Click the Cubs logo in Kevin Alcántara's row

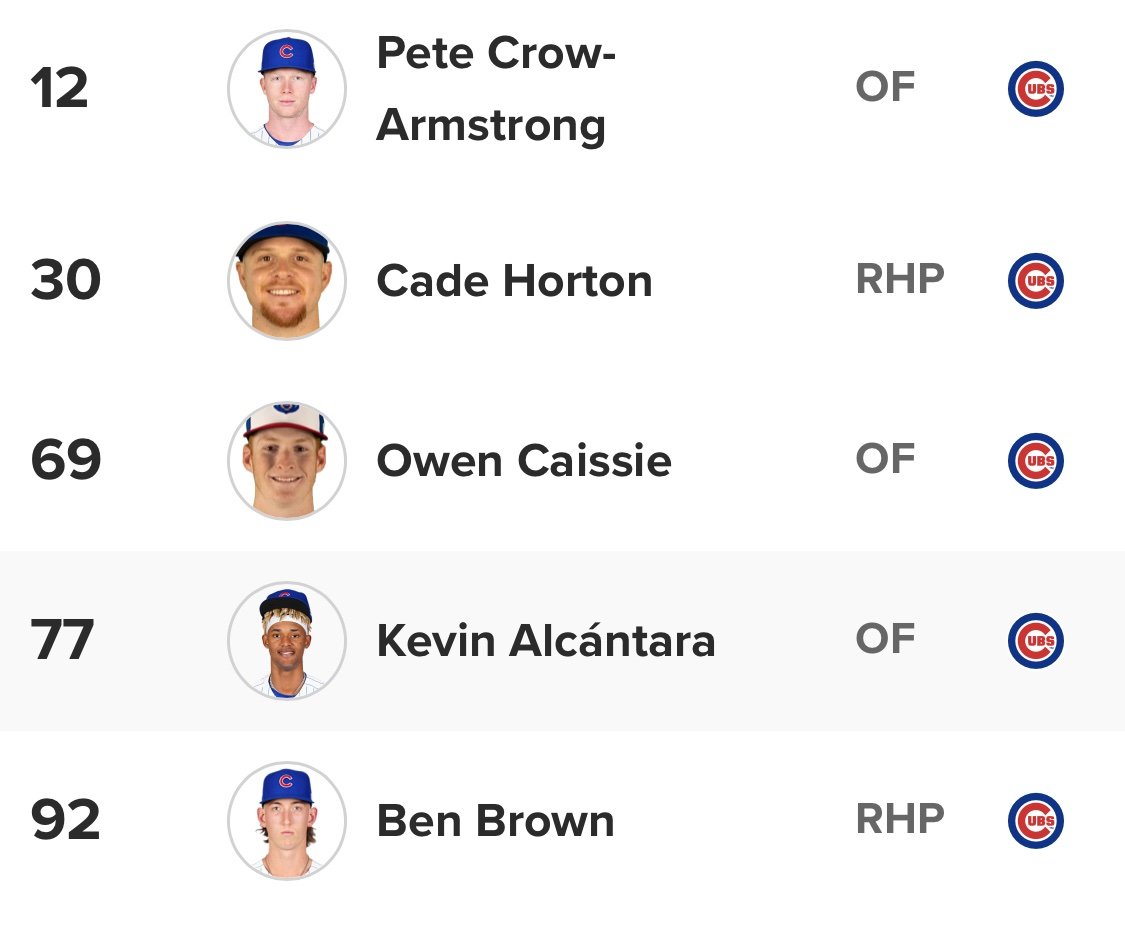[1035, 641]
